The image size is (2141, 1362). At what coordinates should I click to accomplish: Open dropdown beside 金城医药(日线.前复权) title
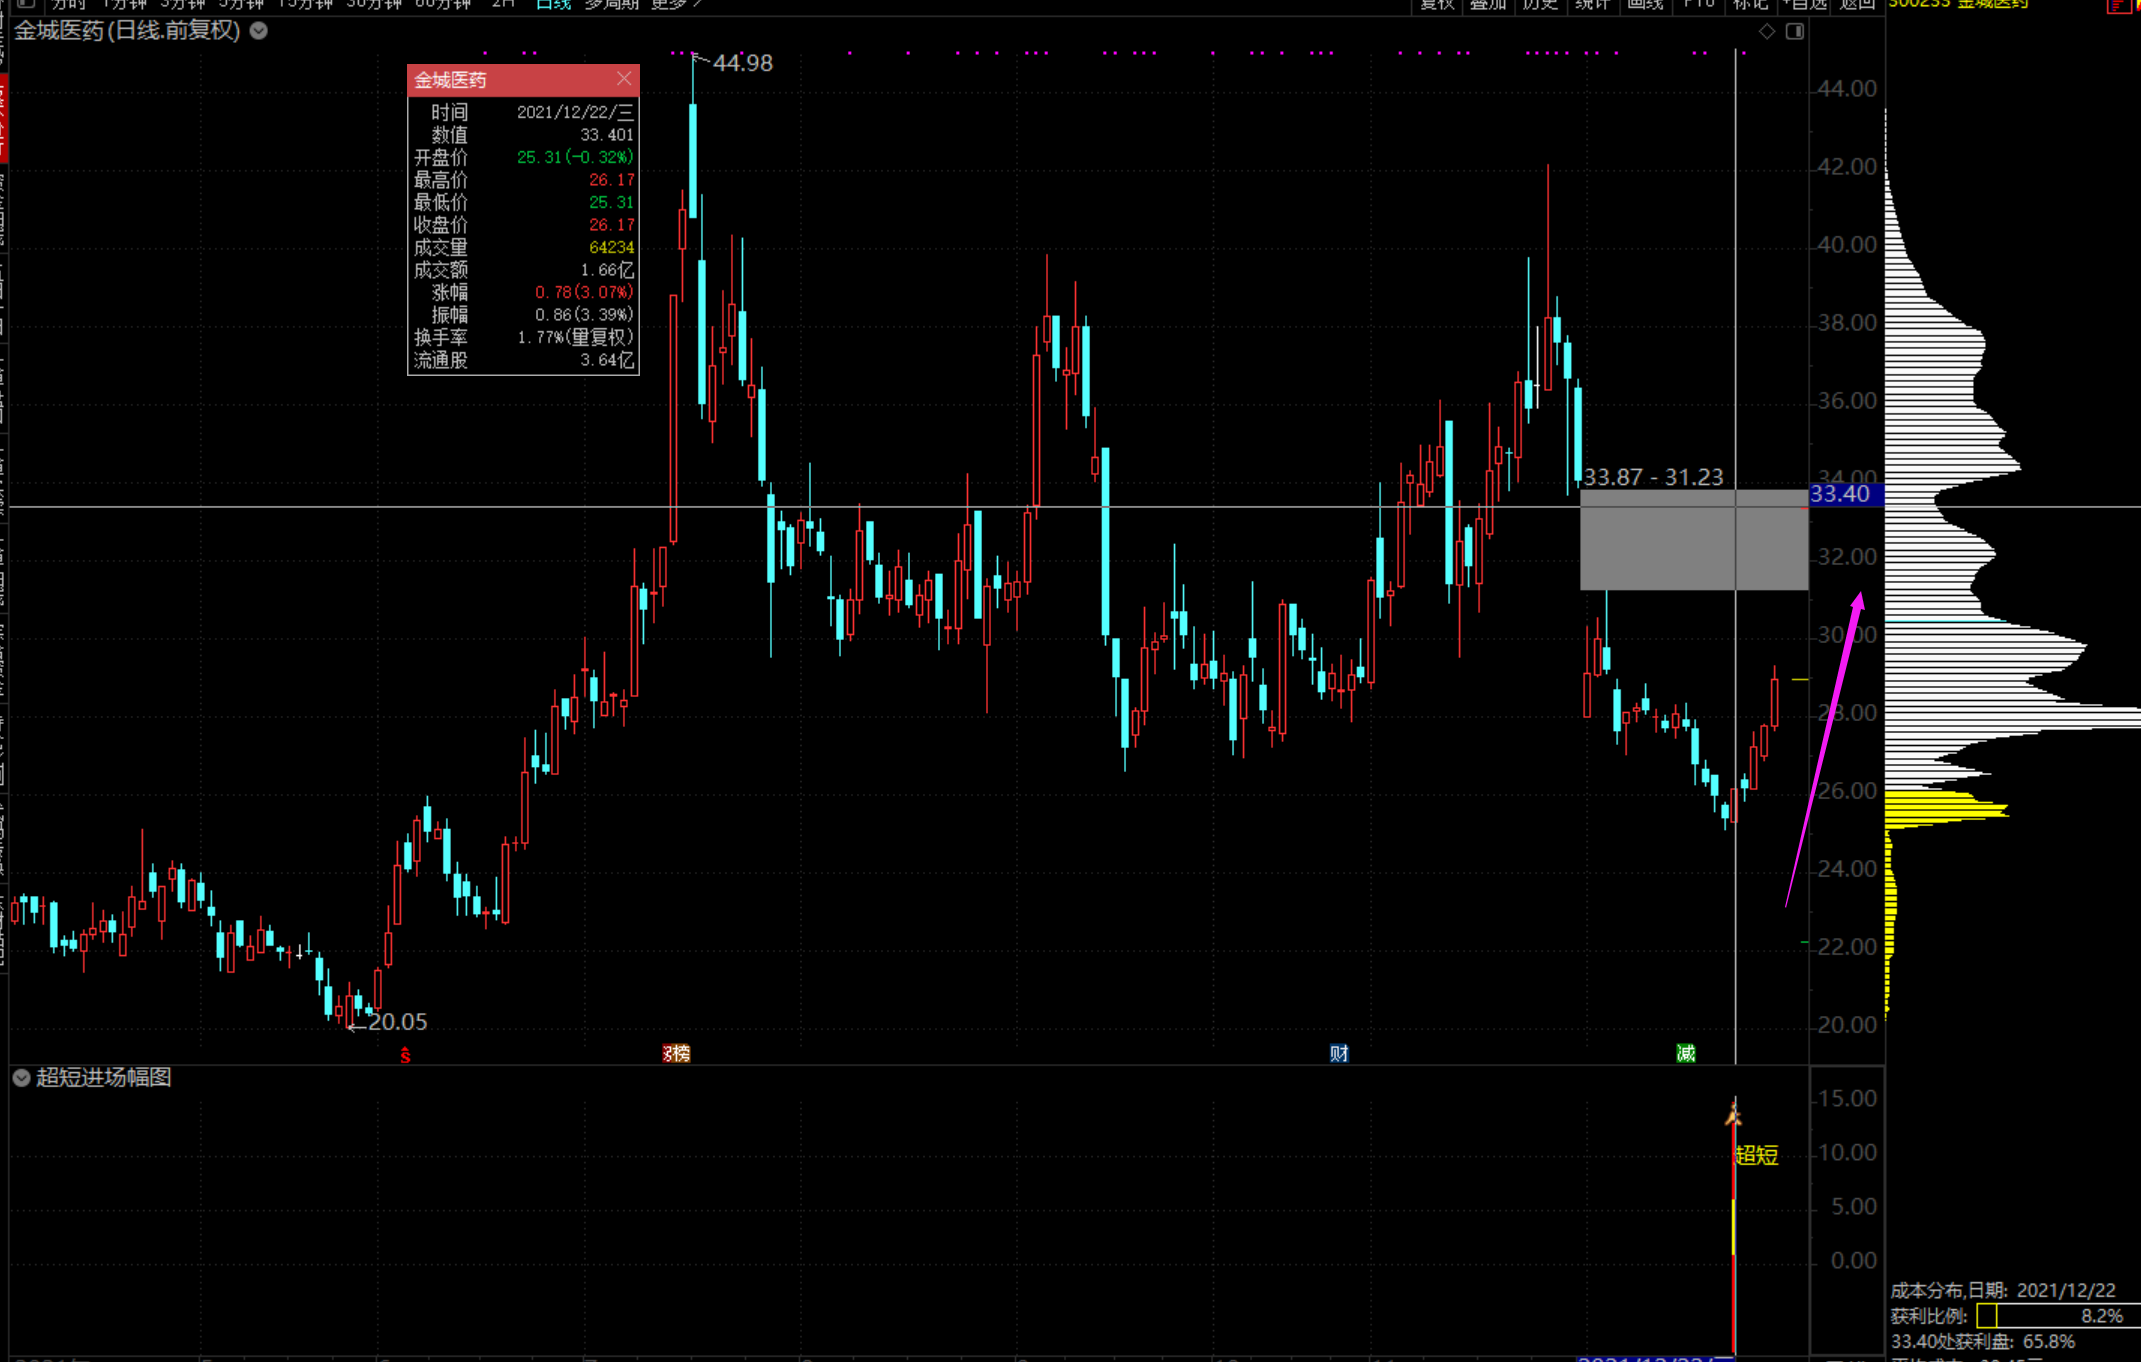tap(259, 31)
